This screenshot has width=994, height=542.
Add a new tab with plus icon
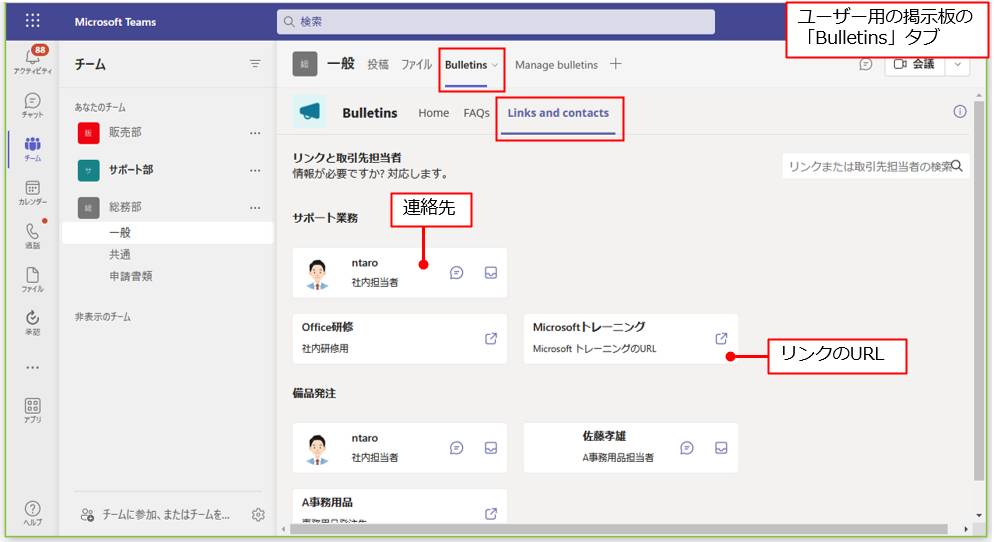[x=616, y=63]
